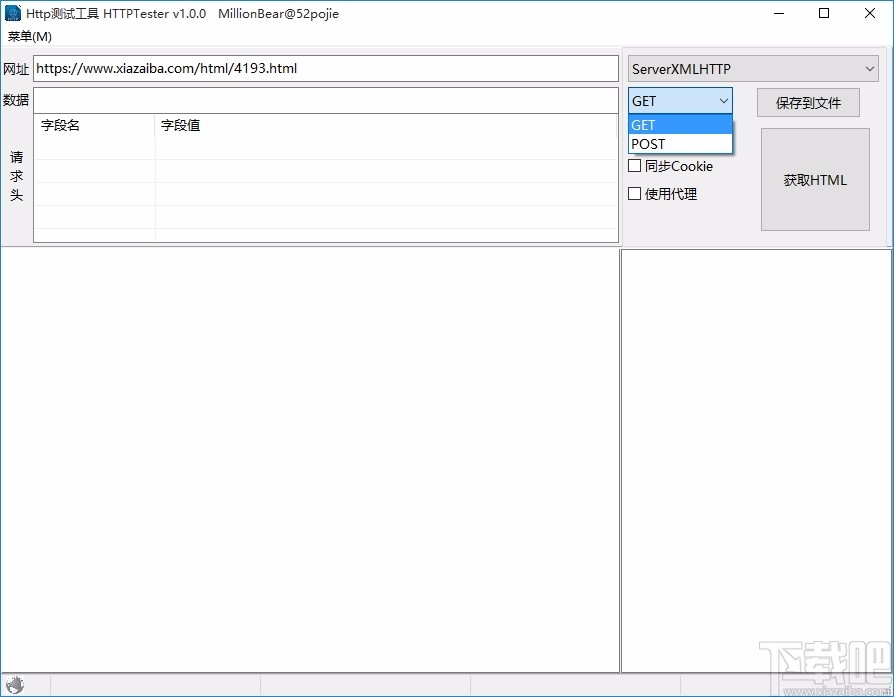Screen dimensions: 894x697
Task: Click the HTTPTester application icon in the title bar
Action: [x=12, y=13]
